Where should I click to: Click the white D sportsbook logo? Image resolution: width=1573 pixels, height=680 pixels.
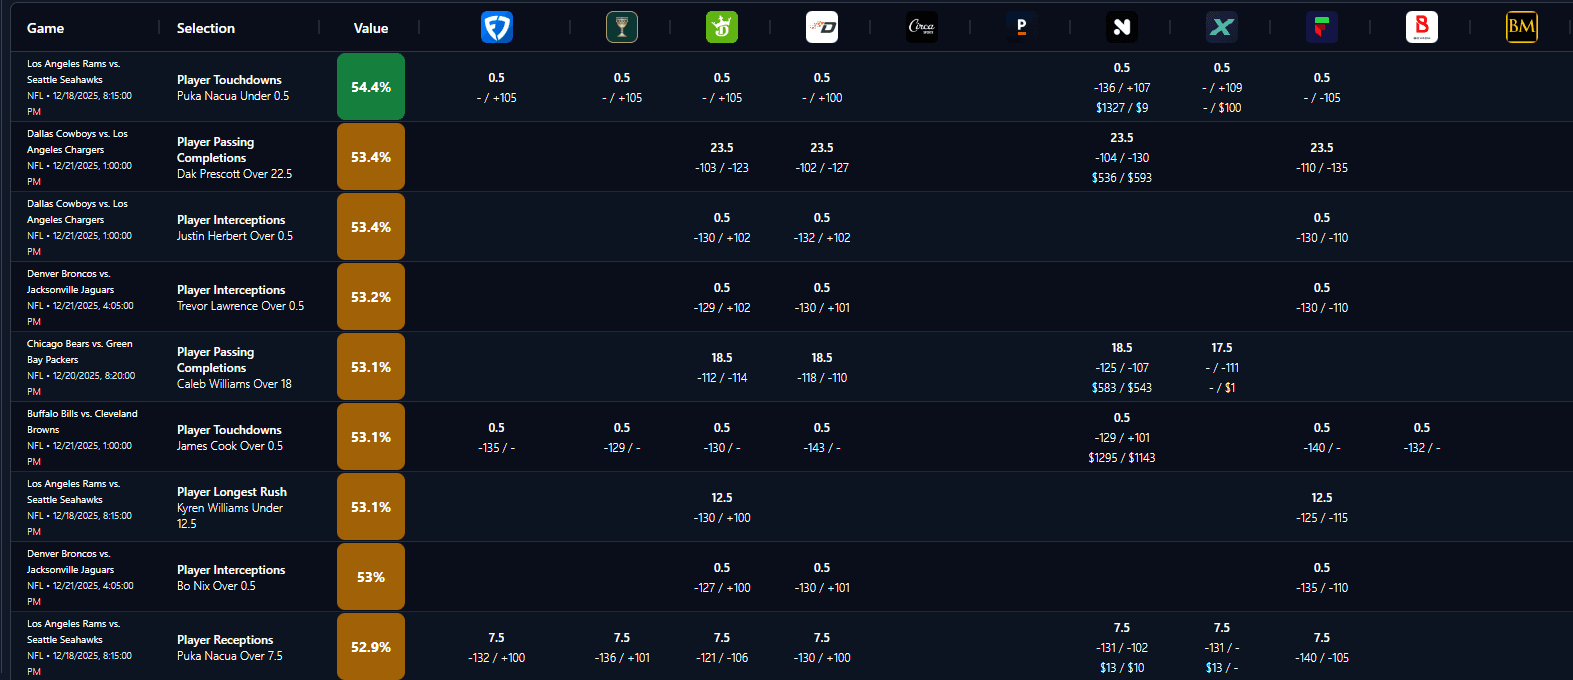point(822,27)
